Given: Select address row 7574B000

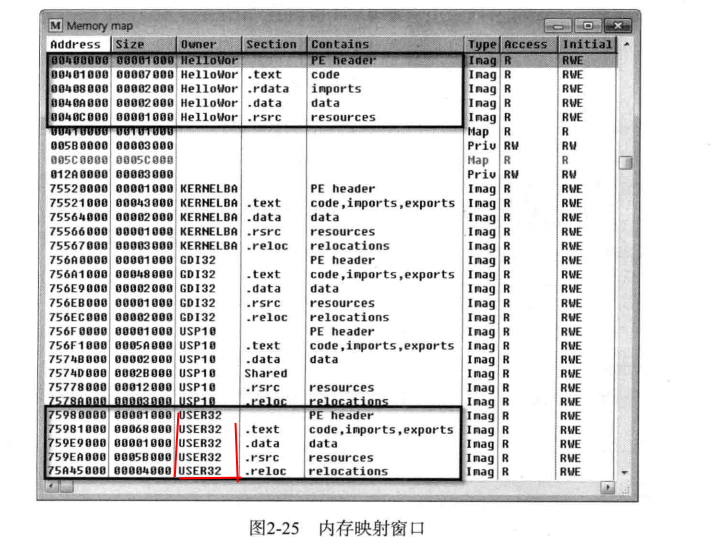Looking at the screenshot, I should pos(331,359).
